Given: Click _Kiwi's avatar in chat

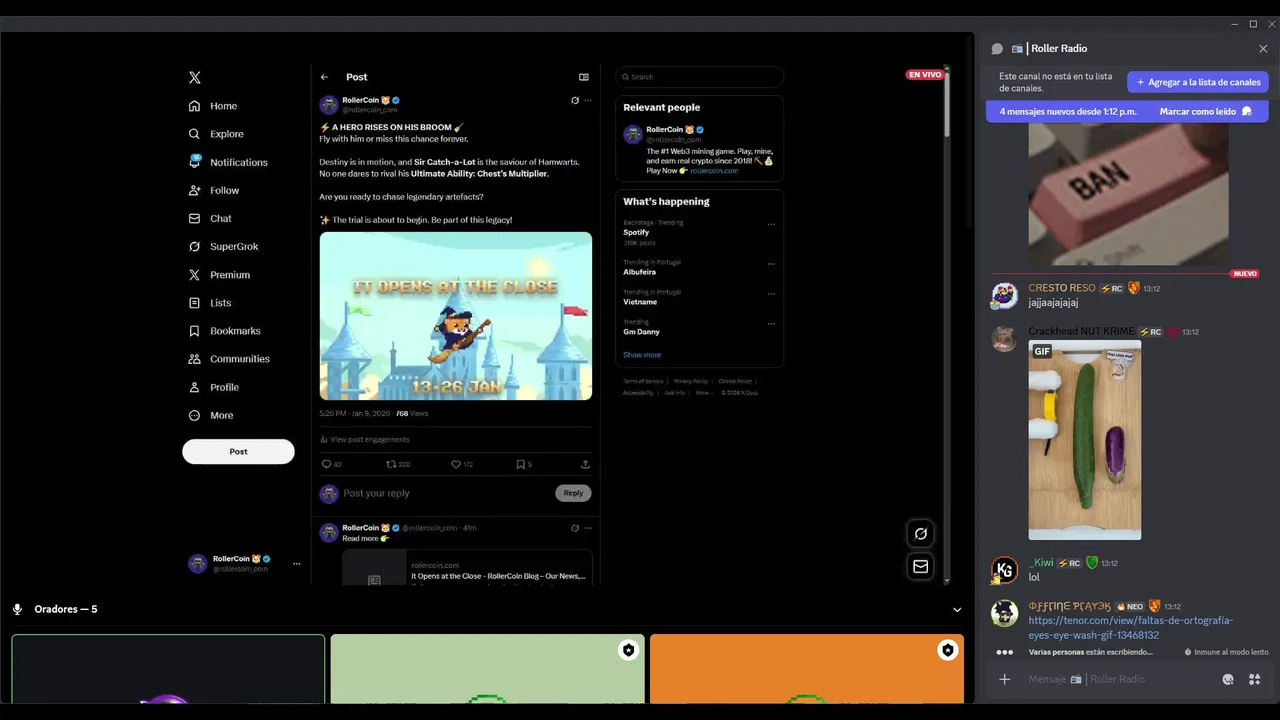Looking at the screenshot, I should click(x=1004, y=570).
